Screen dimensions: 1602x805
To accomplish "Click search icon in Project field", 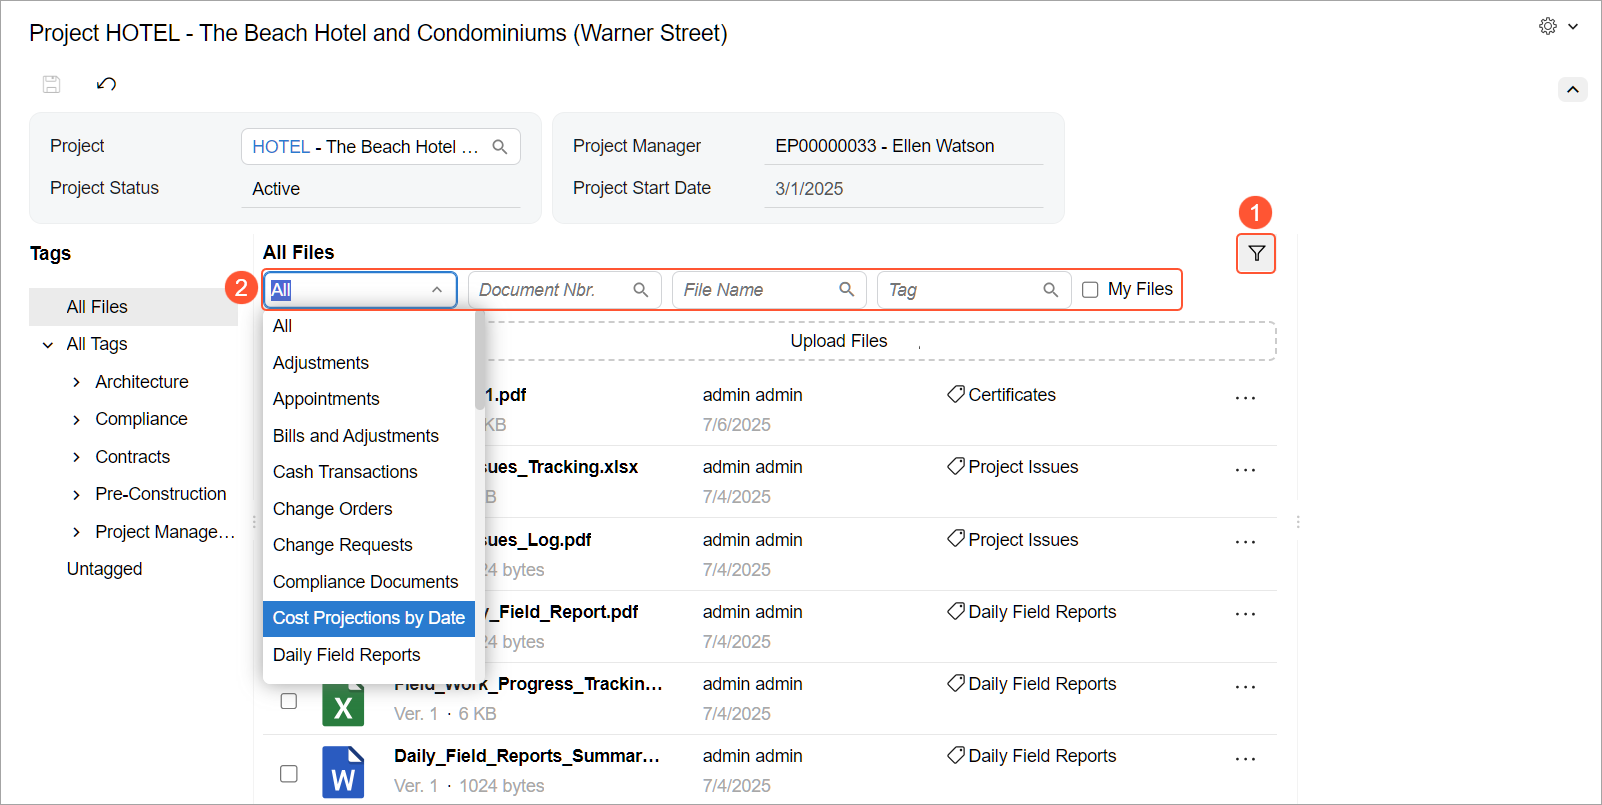I will click(500, 147).
